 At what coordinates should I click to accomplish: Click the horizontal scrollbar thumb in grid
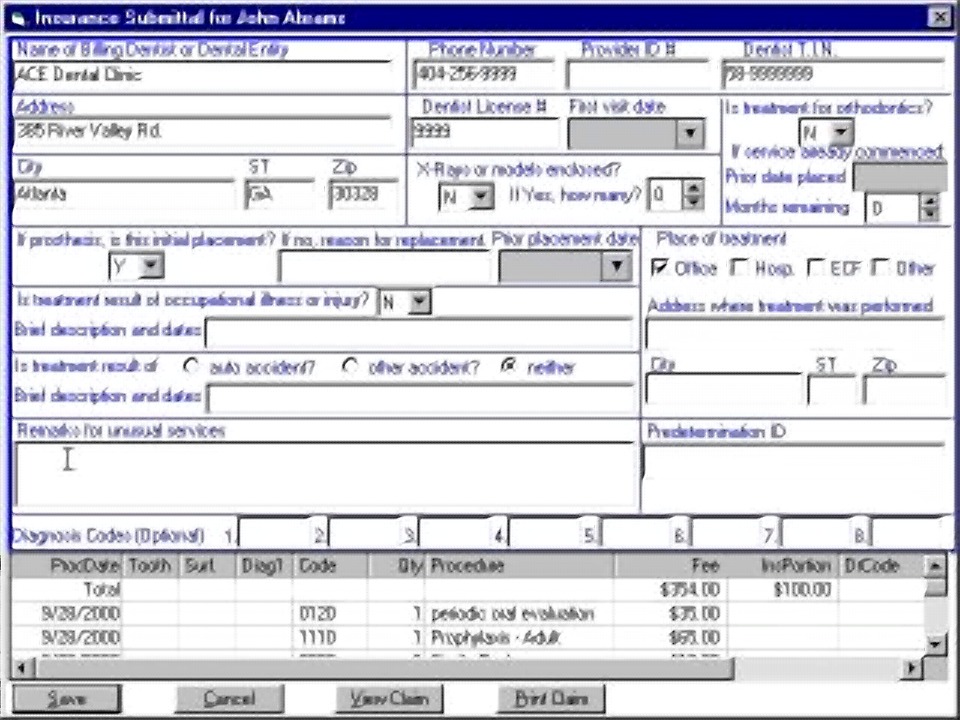click(384, 667)
